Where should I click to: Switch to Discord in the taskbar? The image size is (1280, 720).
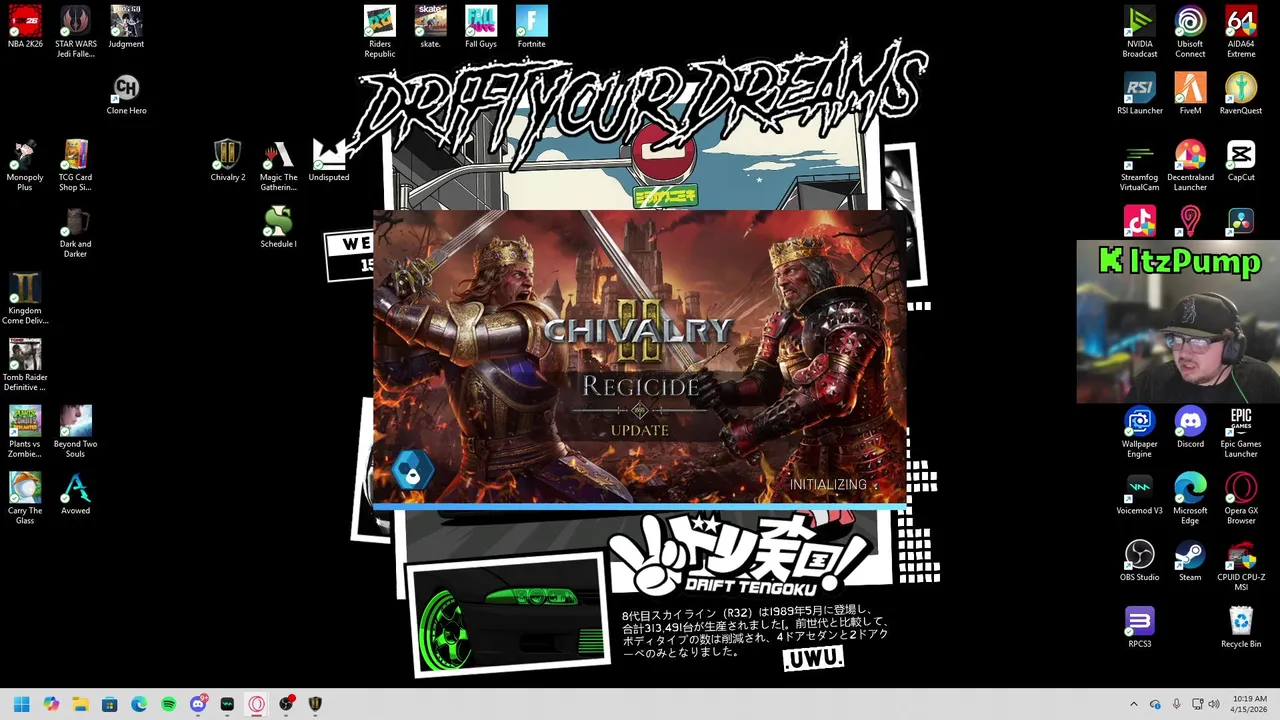[x=198, y=704]
